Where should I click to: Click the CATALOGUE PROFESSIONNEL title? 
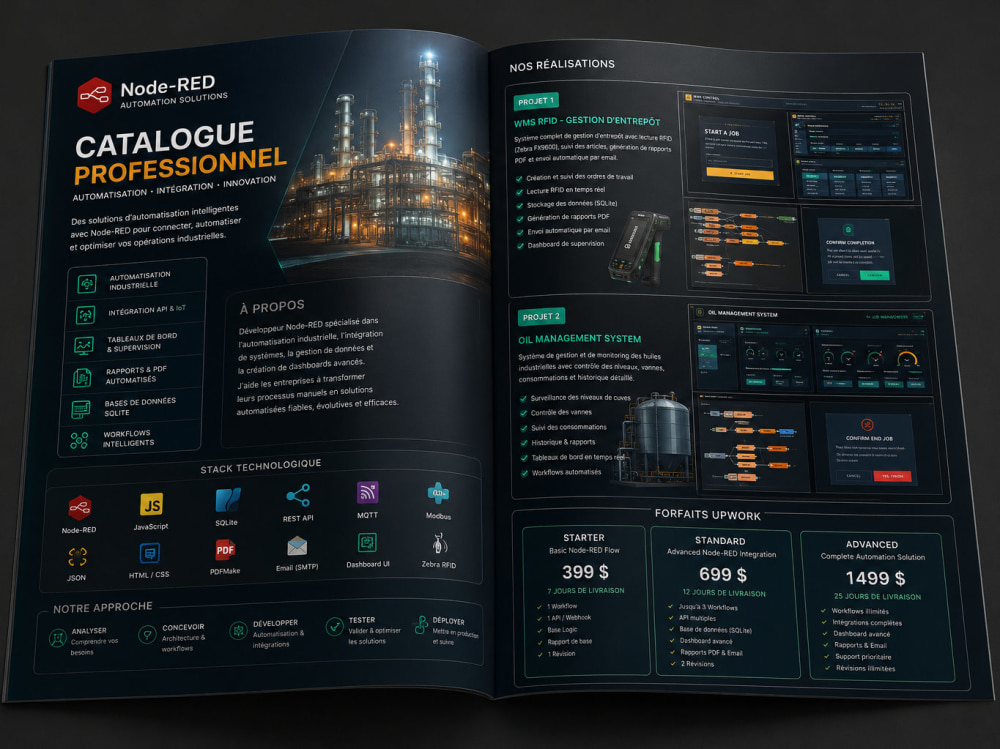click(x=179, y=152)
